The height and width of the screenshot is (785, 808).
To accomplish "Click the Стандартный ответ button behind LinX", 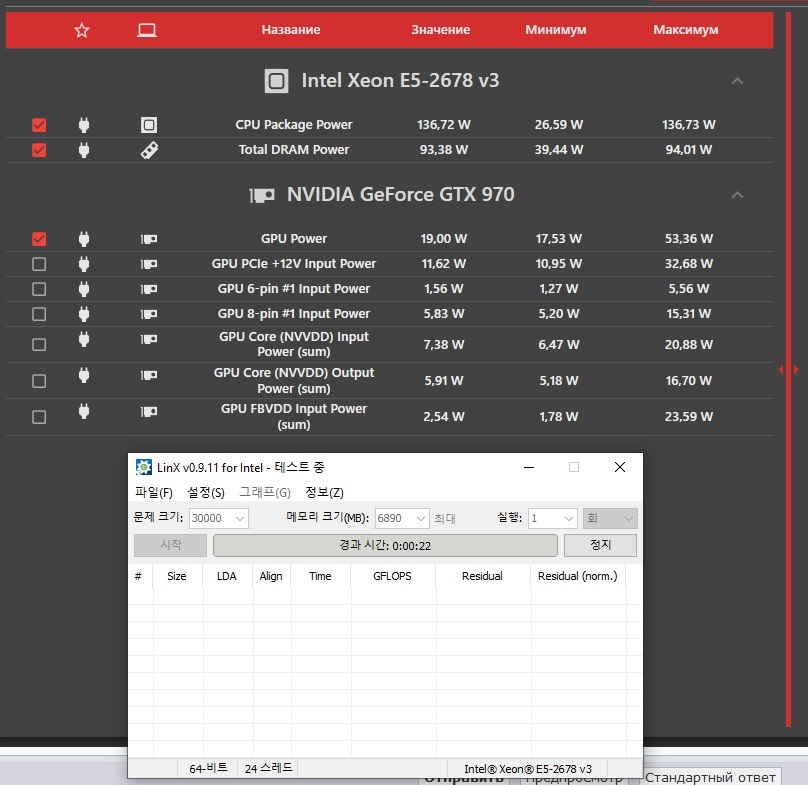I will coord(710,777).
